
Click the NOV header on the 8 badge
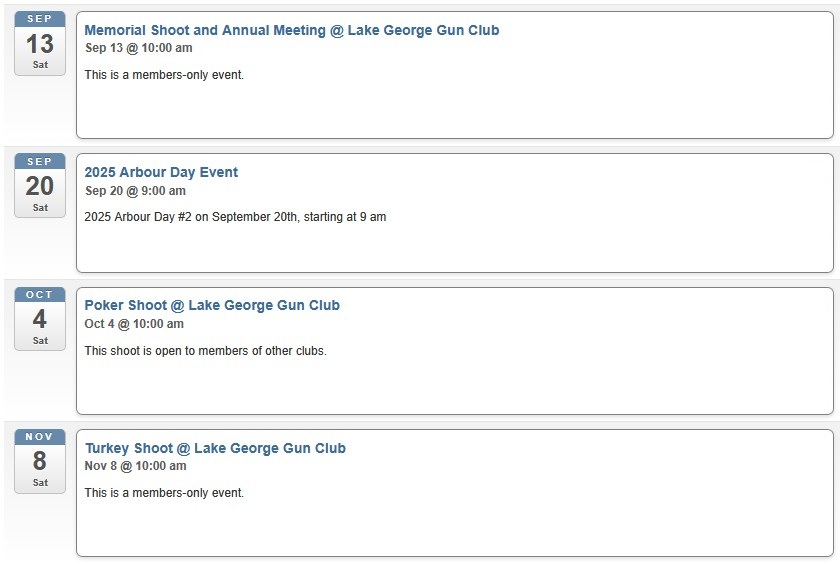click(x=40, y=437)
